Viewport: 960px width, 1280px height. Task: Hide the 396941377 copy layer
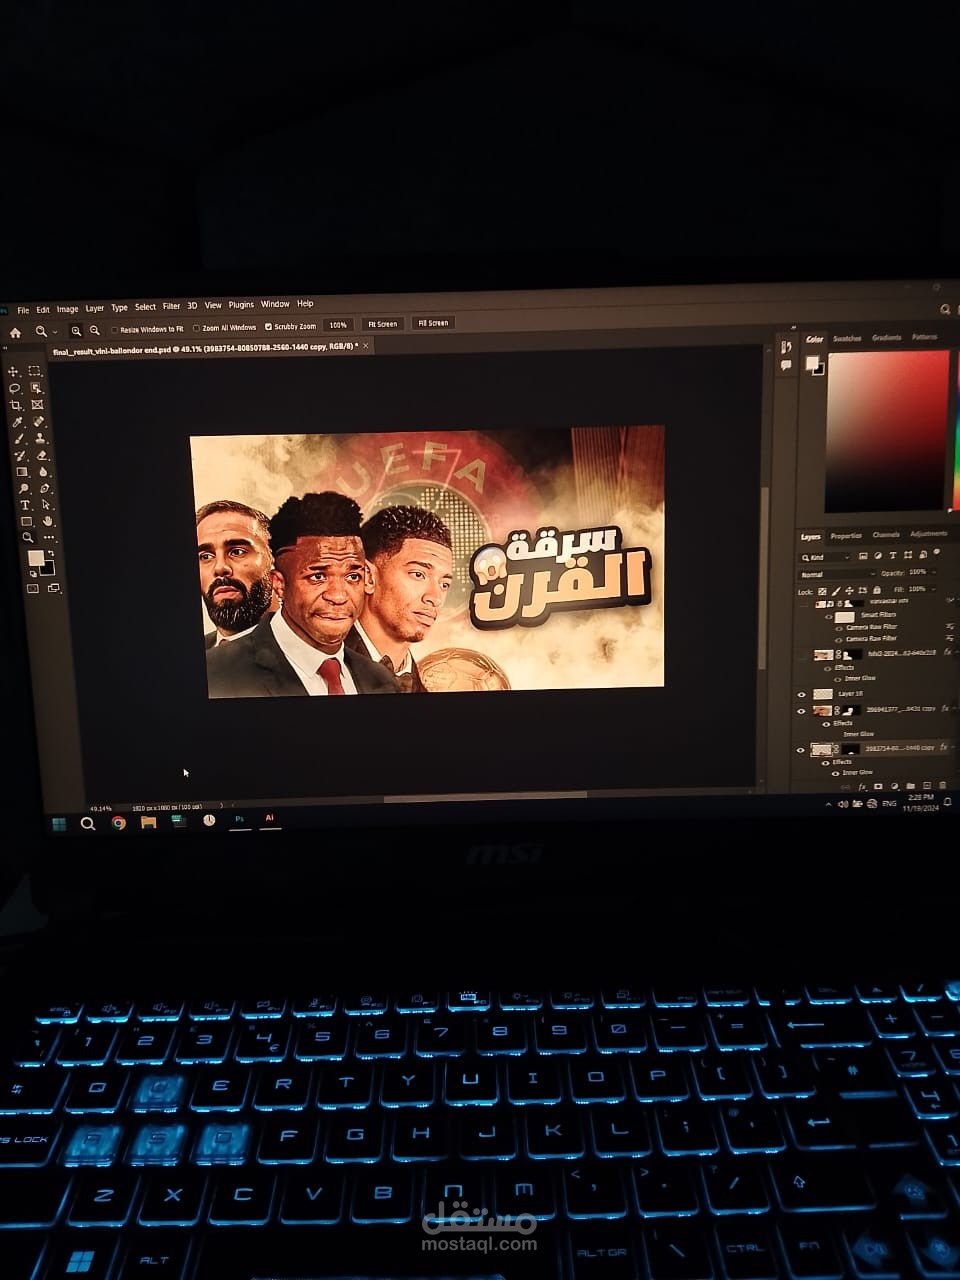pos(801,712)
